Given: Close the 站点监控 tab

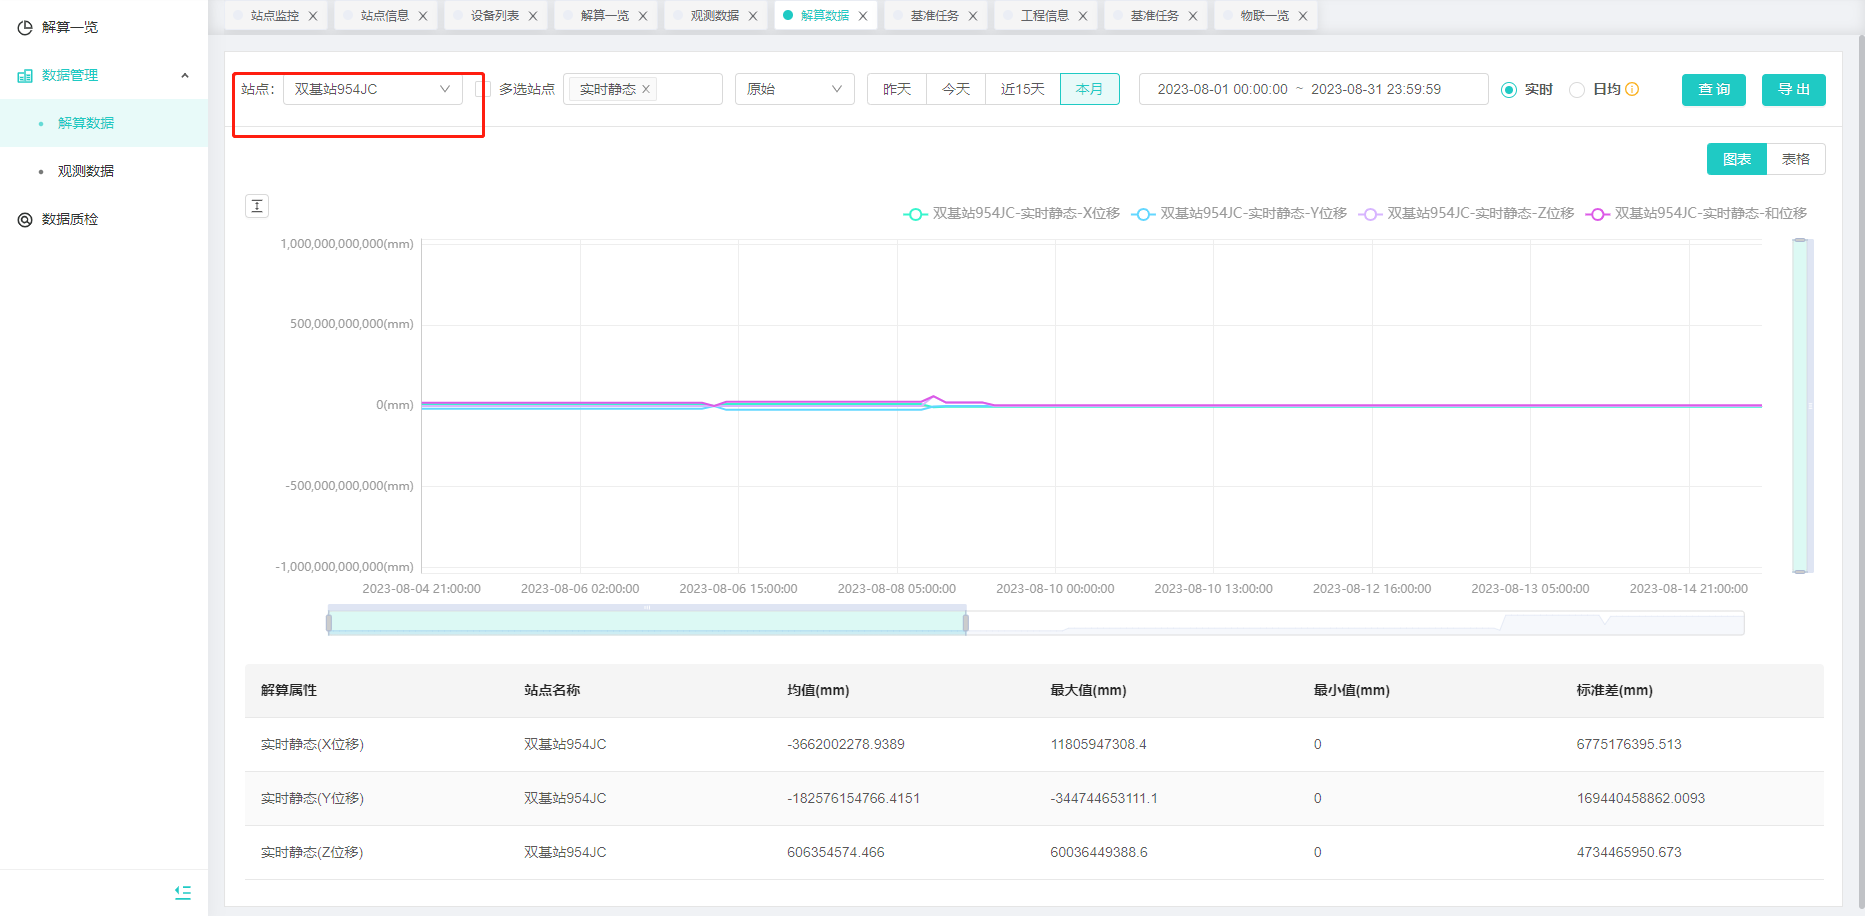Looking at the screenshot, I should (313, 16).
